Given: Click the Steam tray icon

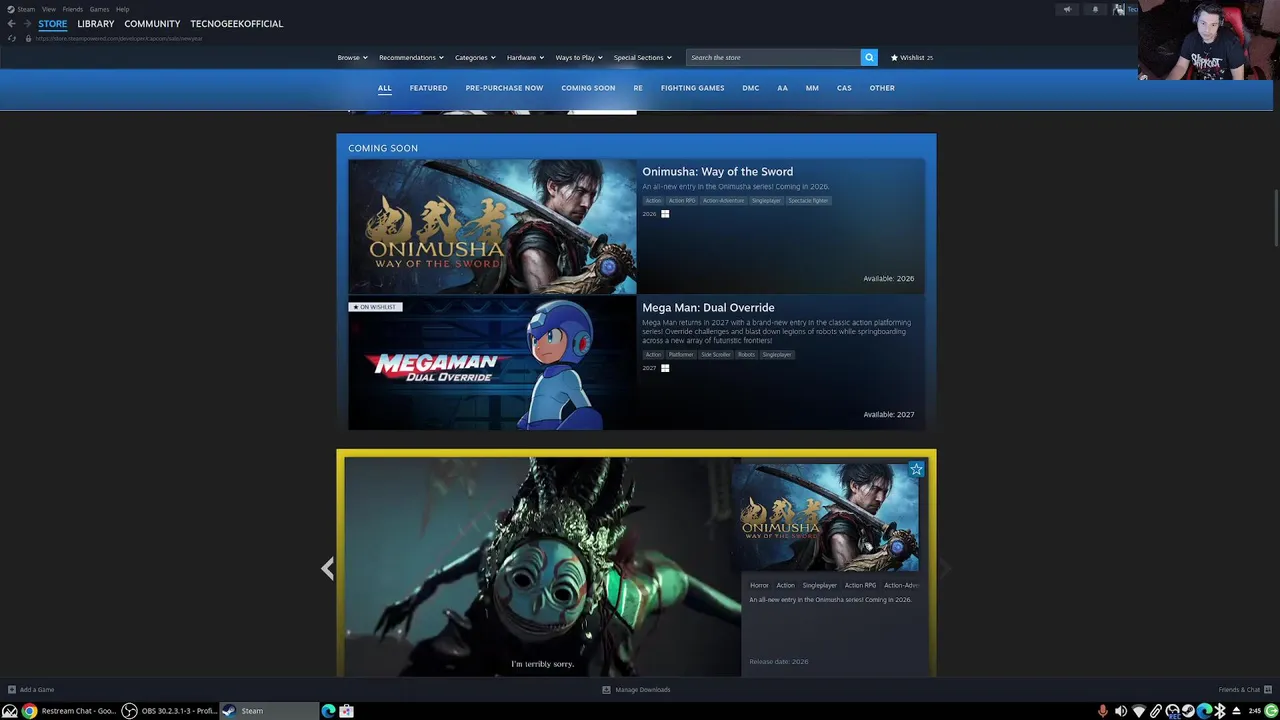Looking at the screenshot, I should tap(1188, 711).
